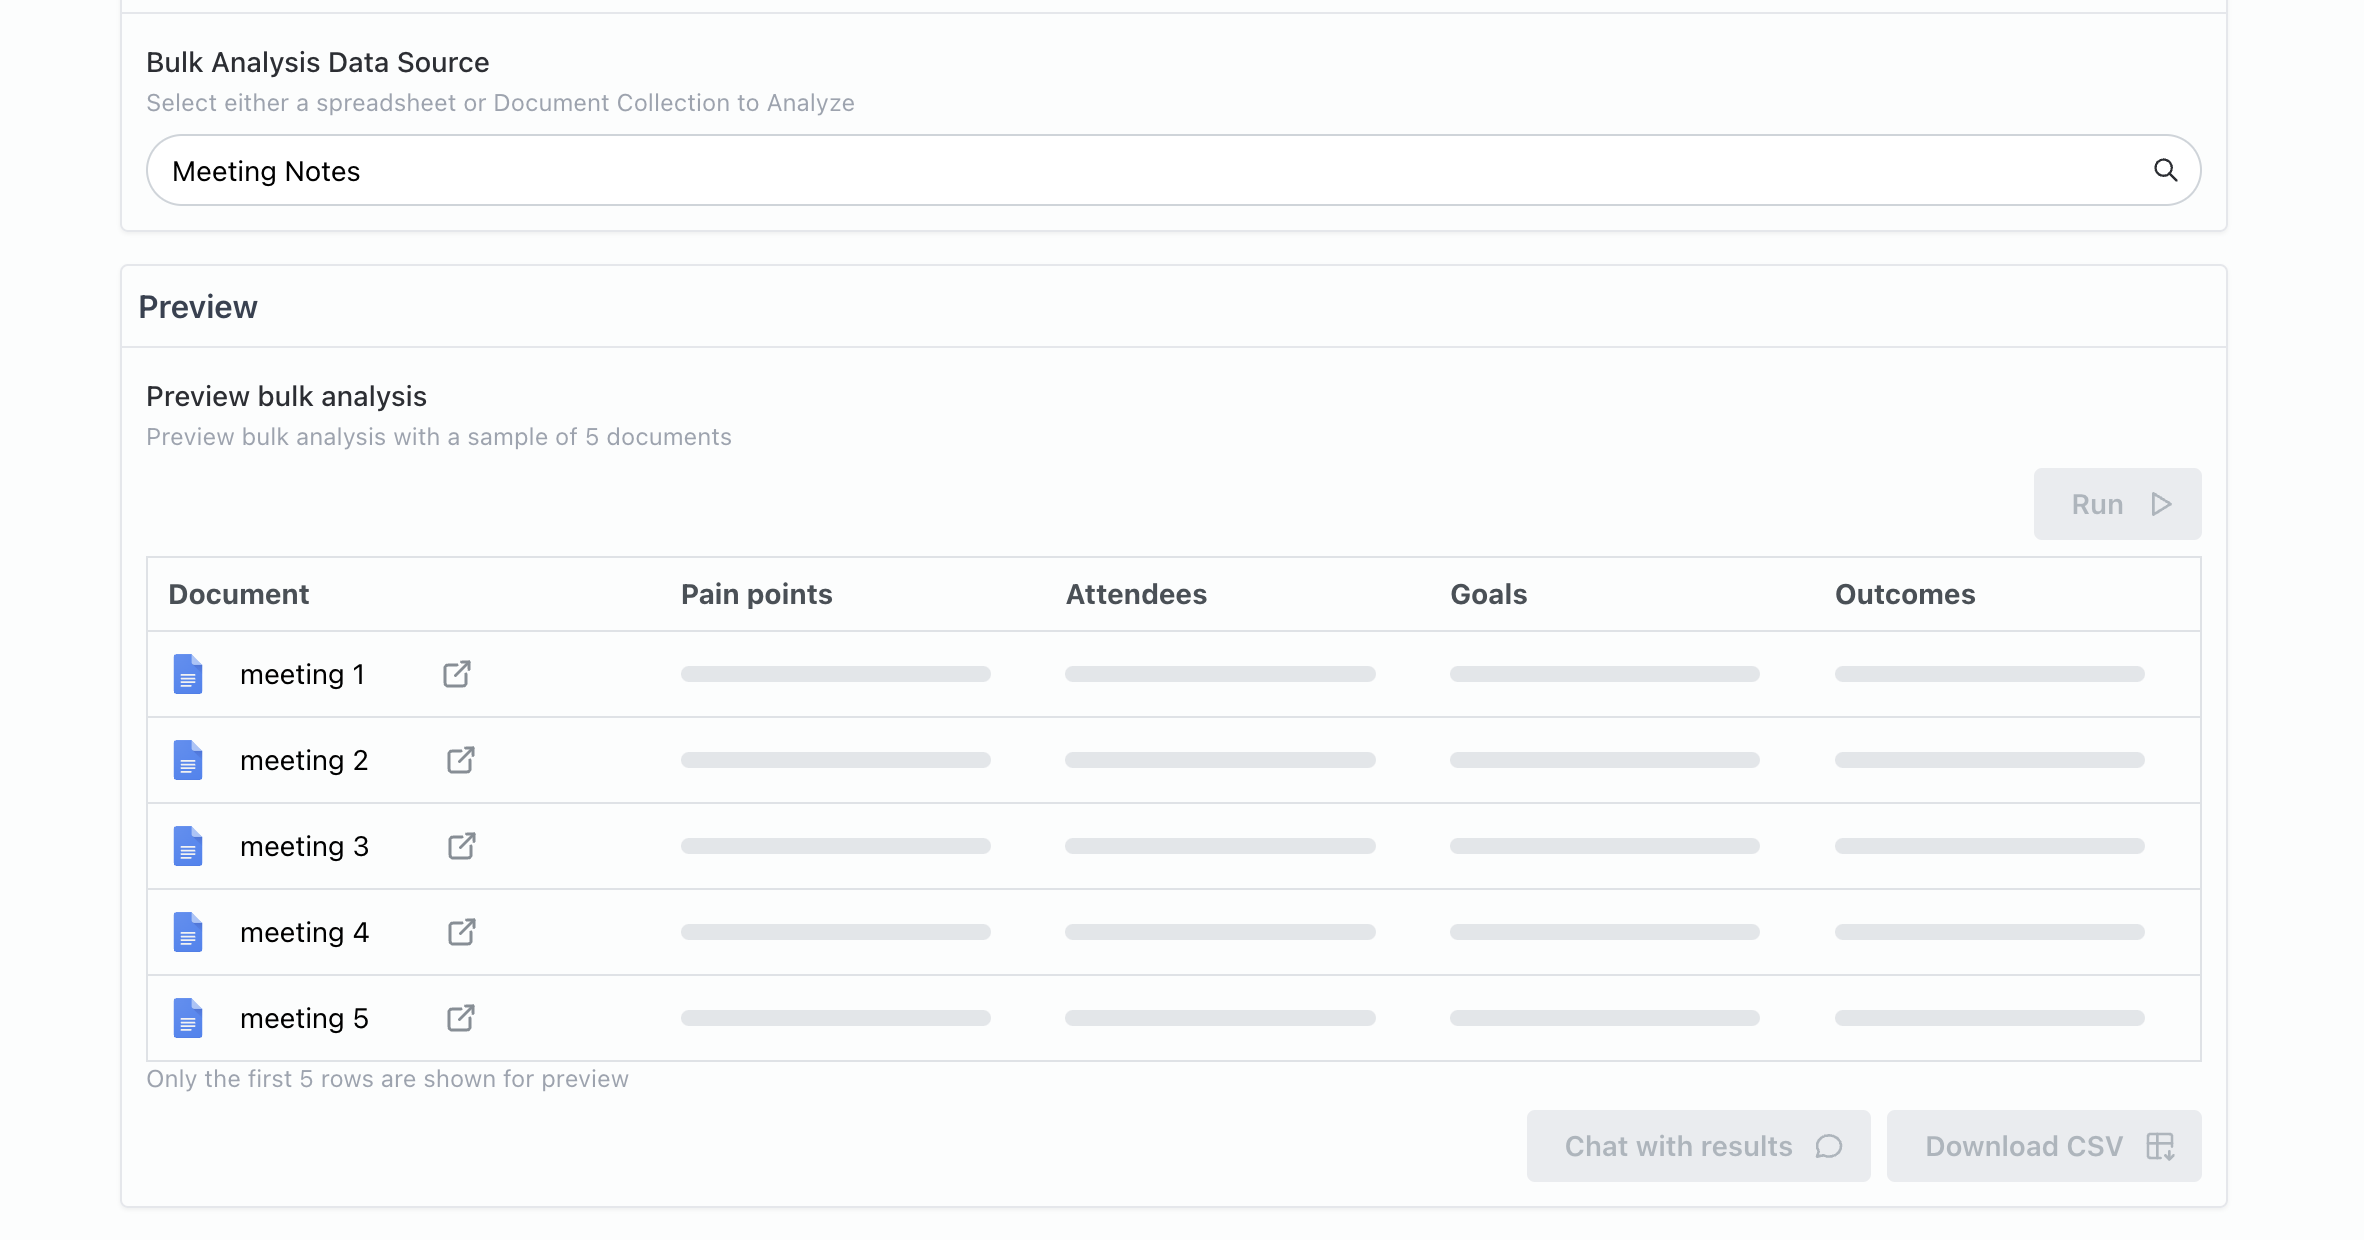Click meeting 3 document file icon
Screen dimensions: 2364x1240
point(188,846)
